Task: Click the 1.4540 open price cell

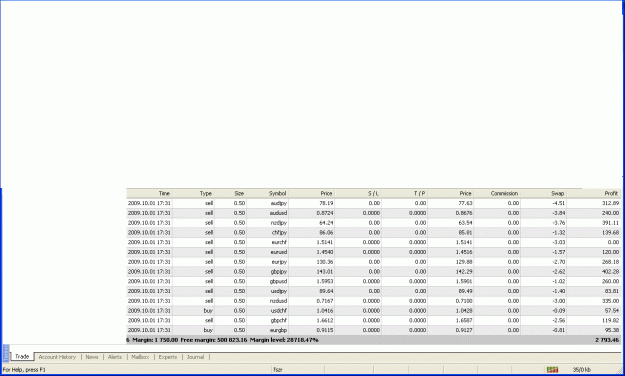Action: pos(325,252)
